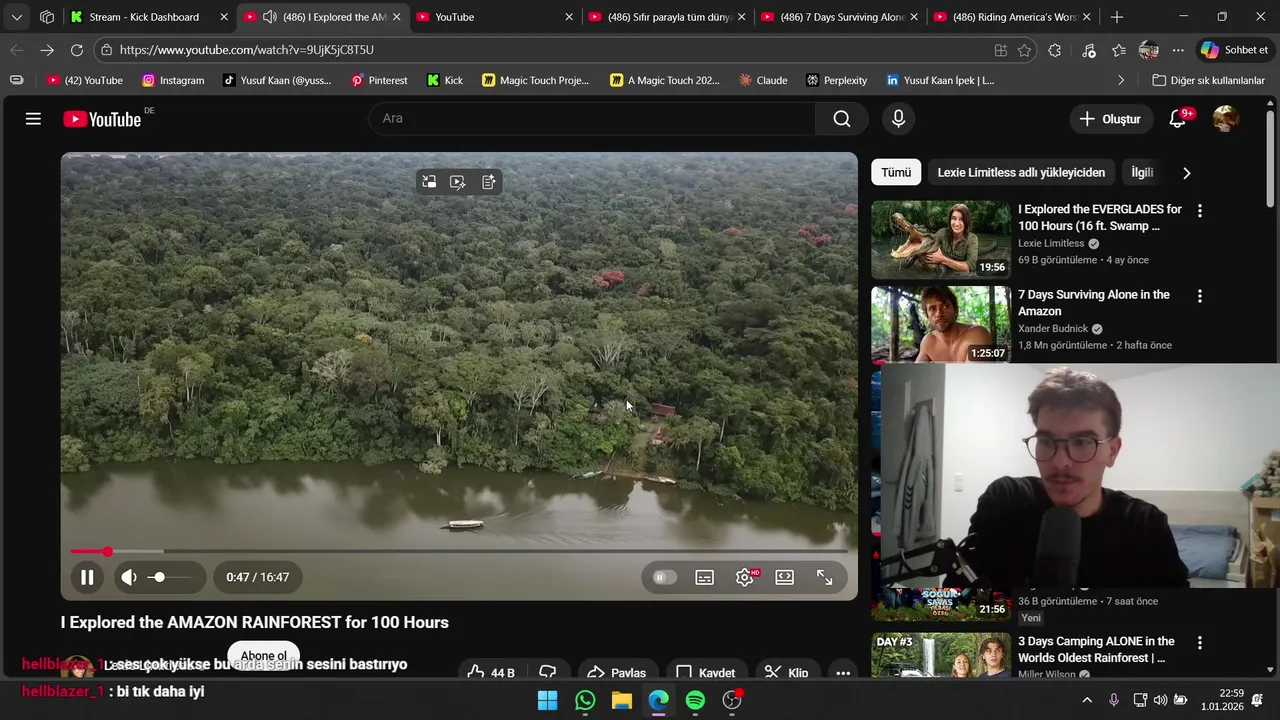Share the video via Paylaş
Image resolution: width=1280 pixels, height=720 pixels.
pyautogui.click(x=616, y=673)
